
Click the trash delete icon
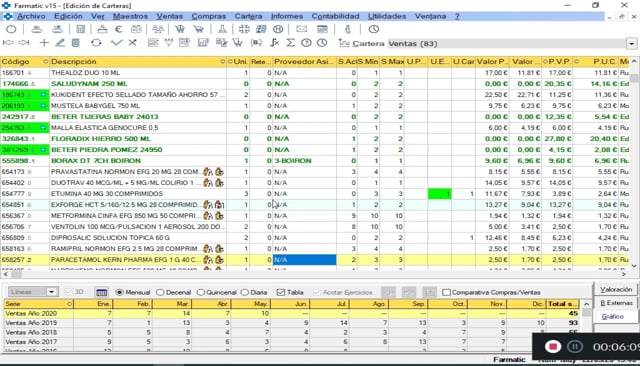[76, 43]
